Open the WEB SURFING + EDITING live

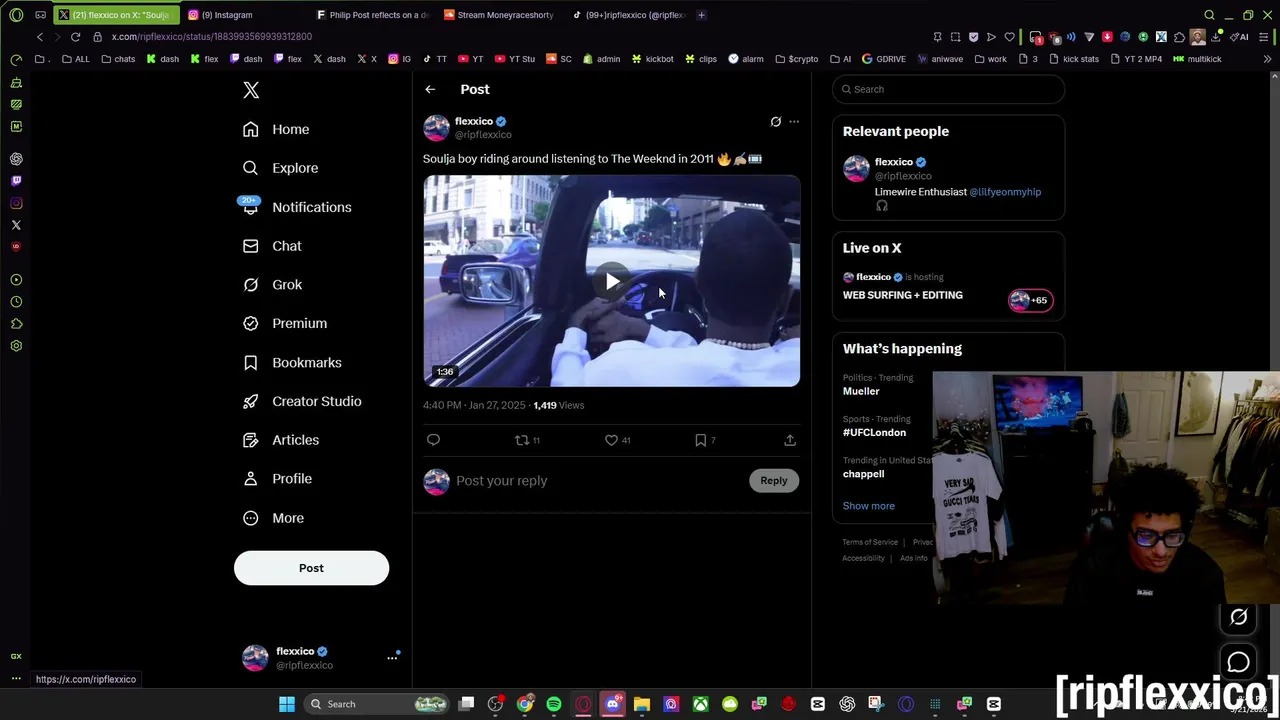[903, 295]
